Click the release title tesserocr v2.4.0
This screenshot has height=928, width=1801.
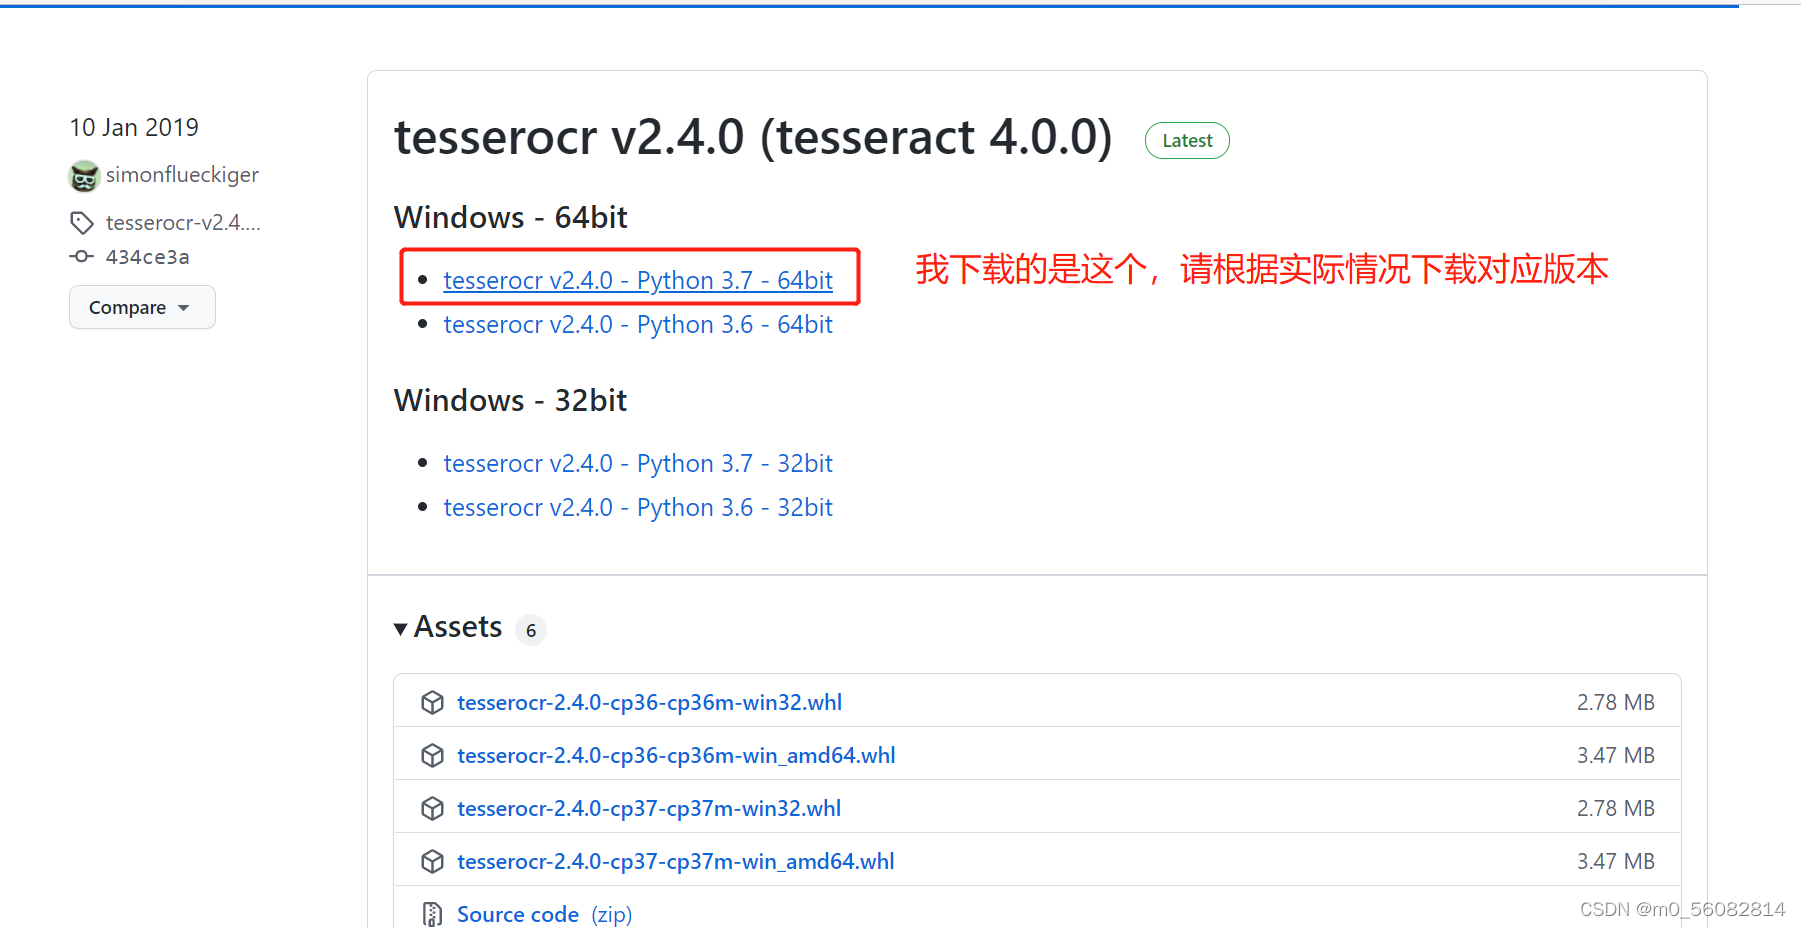point(753,137)
